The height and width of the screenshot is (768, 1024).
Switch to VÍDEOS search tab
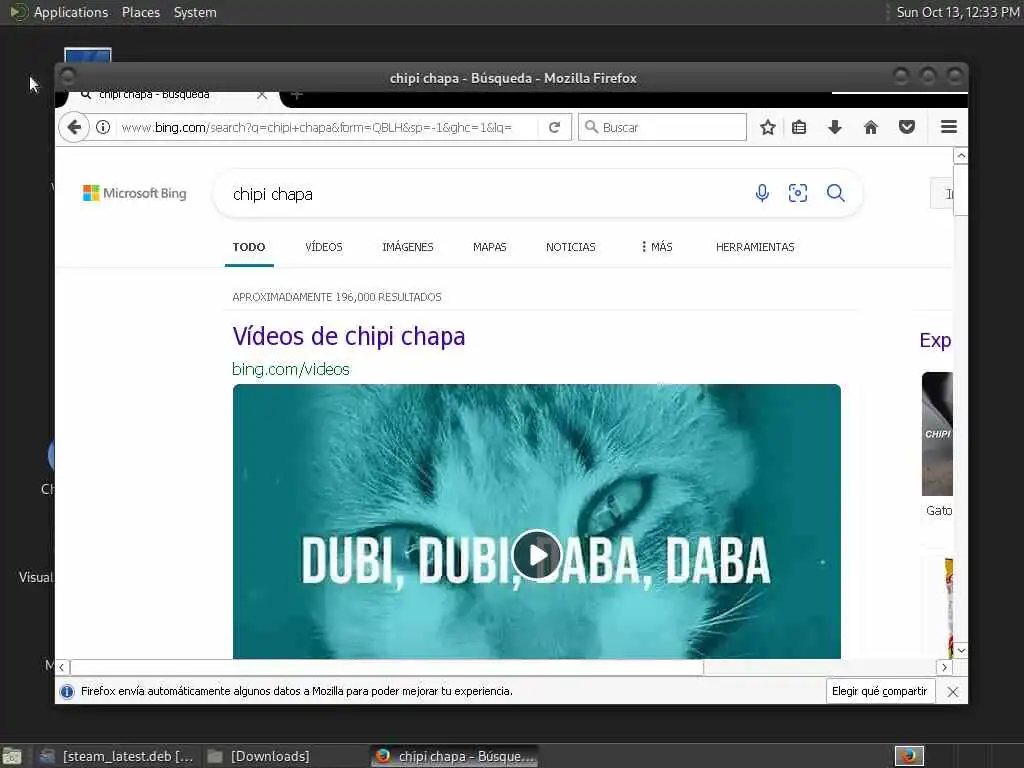point(323,247)
